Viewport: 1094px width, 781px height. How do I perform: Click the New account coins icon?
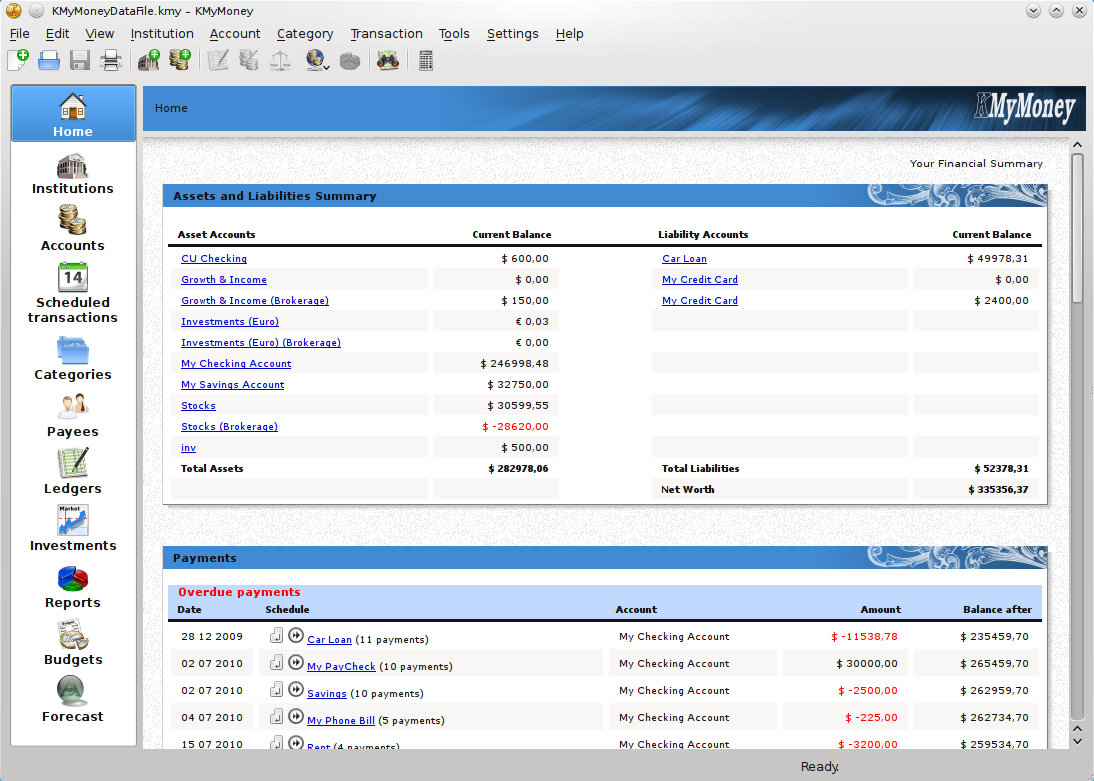click(x=180, y=61)
